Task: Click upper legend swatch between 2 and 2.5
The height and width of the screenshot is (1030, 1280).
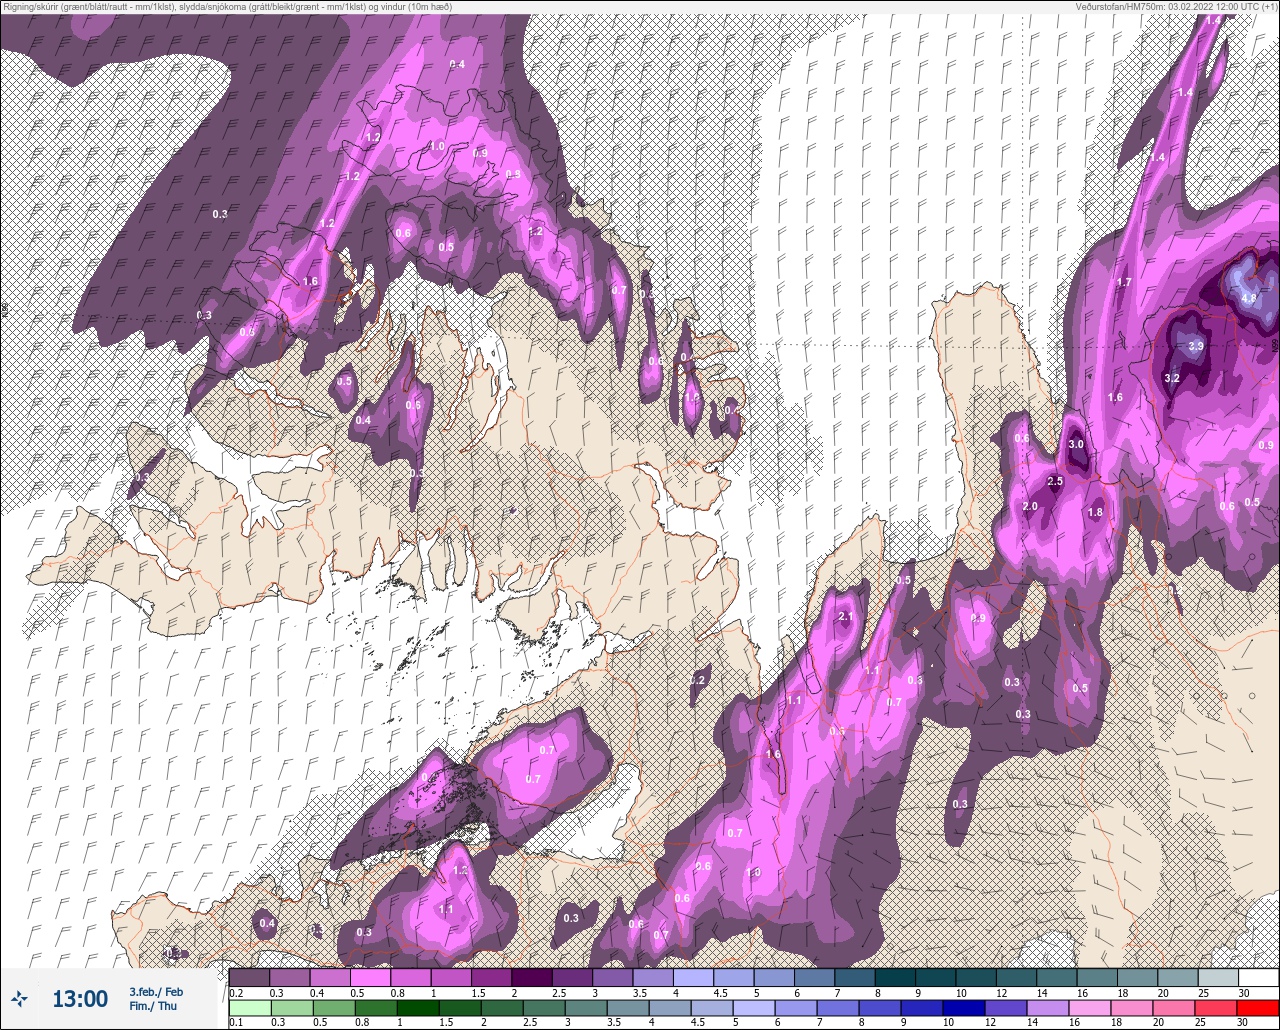Action: point(532,977)
